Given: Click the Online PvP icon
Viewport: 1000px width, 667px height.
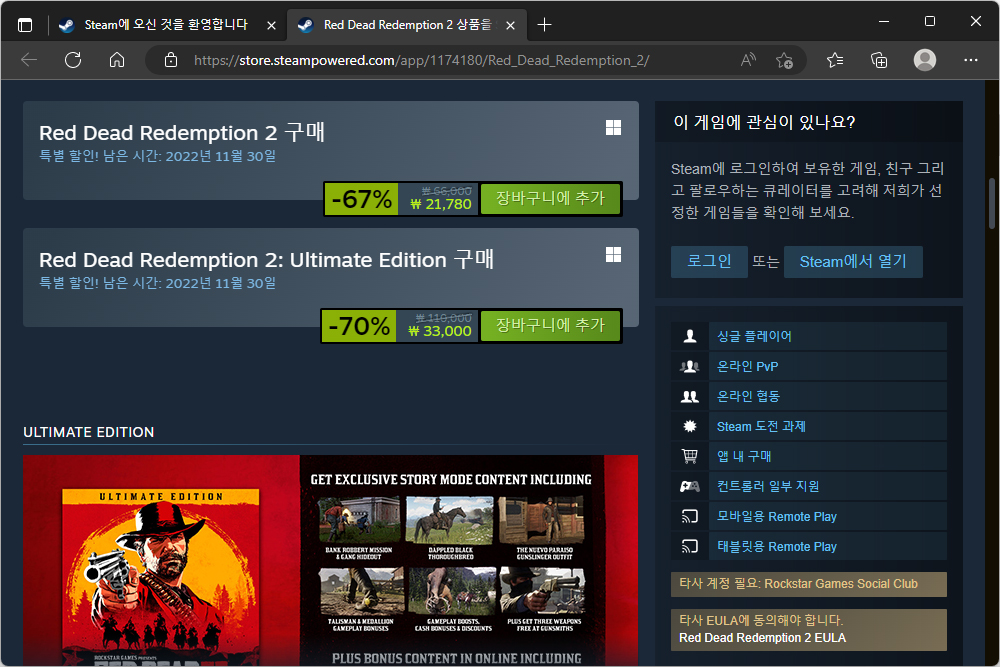Looking at the screenshot, I should [689, 366].
